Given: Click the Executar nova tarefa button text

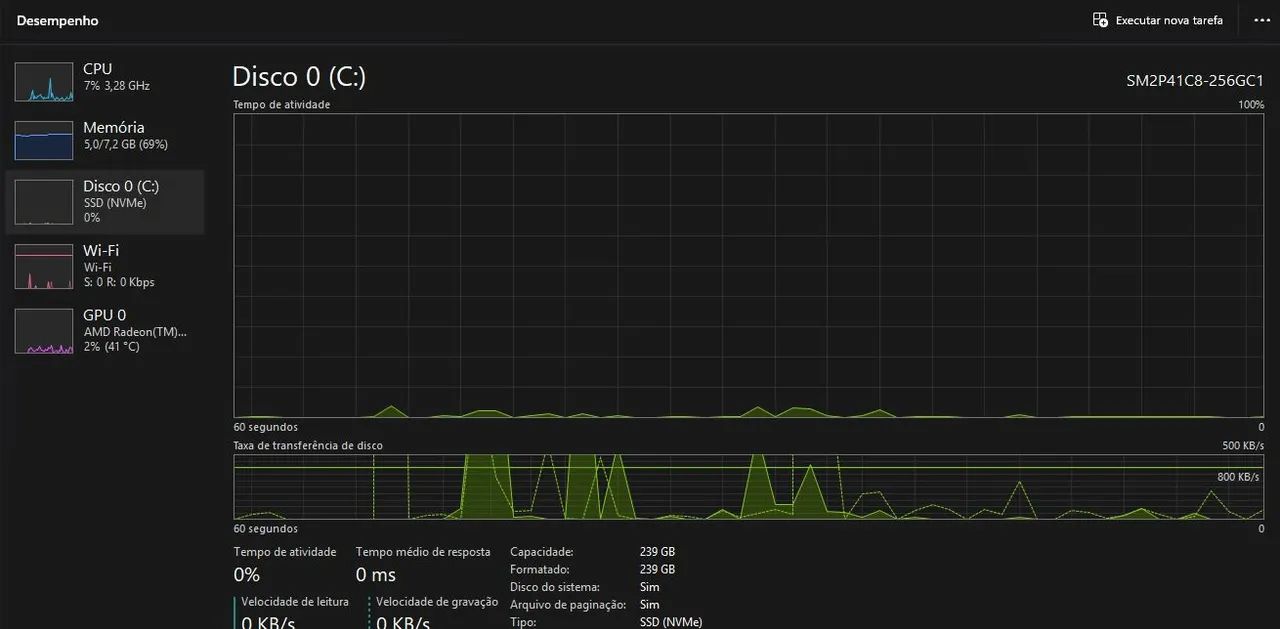Looking at the screenshot, I should (x=1168, y=20).
